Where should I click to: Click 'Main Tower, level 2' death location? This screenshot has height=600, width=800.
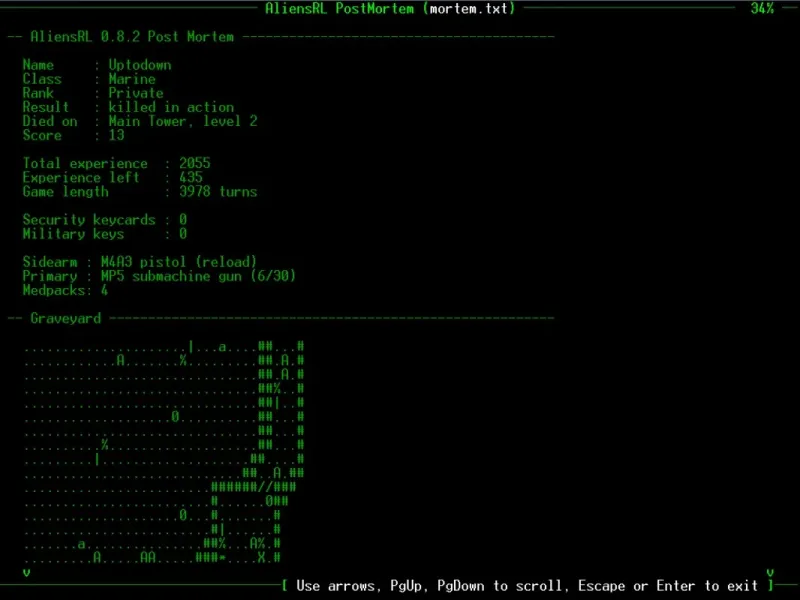click(183, 121)
